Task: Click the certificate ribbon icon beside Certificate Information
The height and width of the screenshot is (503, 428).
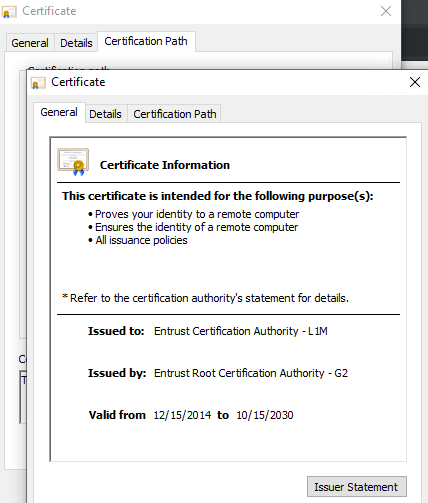Action: pyautogui.click(x=73, y=162)
